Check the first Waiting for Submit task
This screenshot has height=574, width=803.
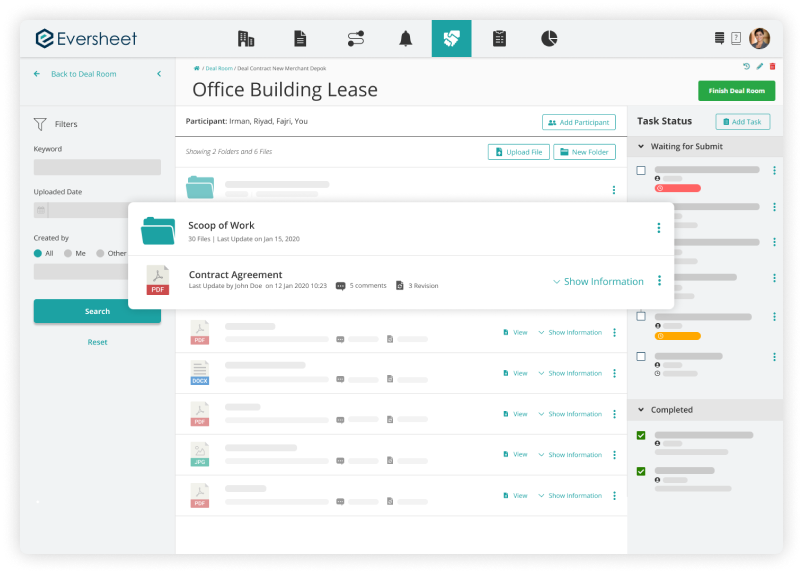pyautogui.click(x=641, y=171)
